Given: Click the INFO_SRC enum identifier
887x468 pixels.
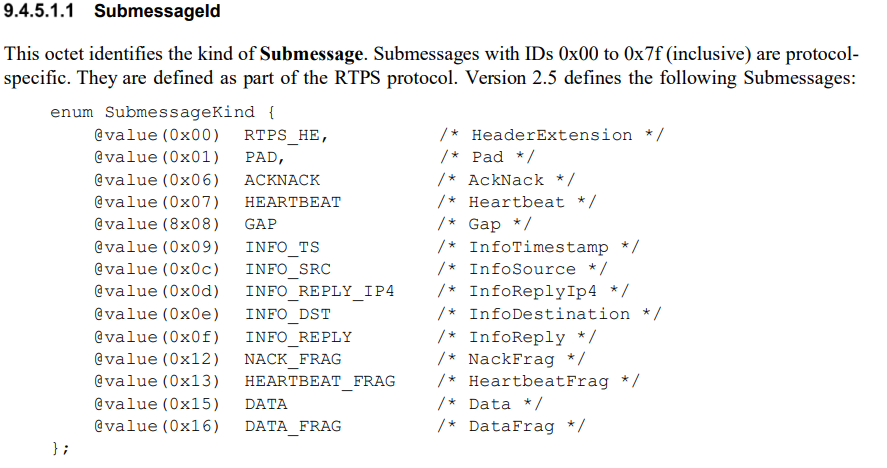Looking at the screenshot, I should pos(287,269).
